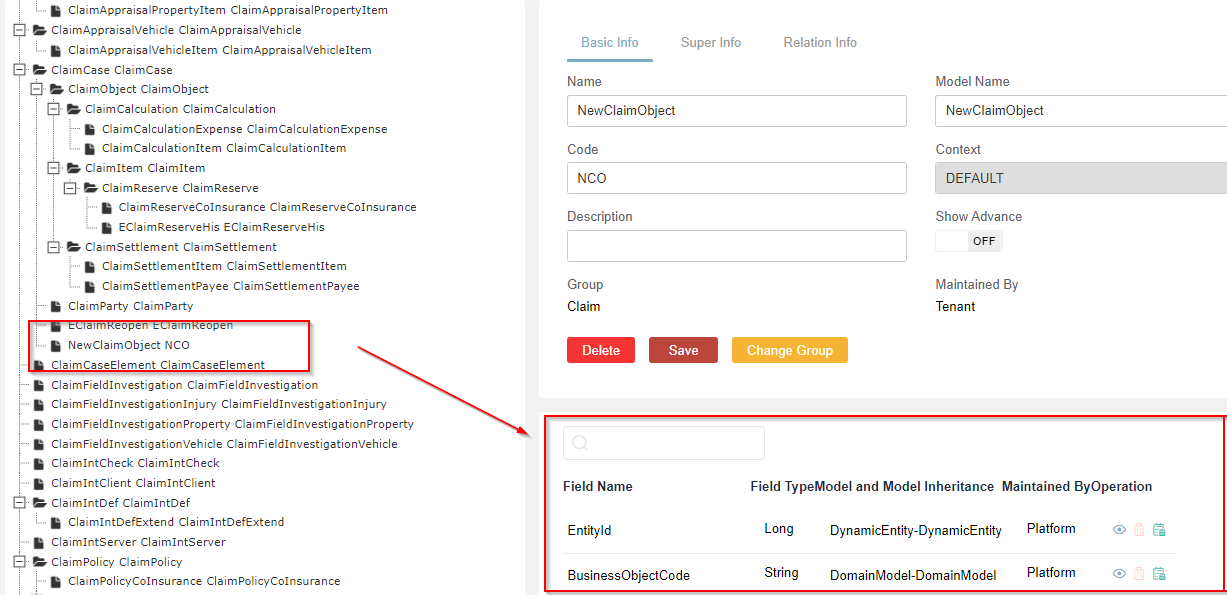Click the Description input field
This screenshot has width=1227, height=595.
(x=736, y=246)
